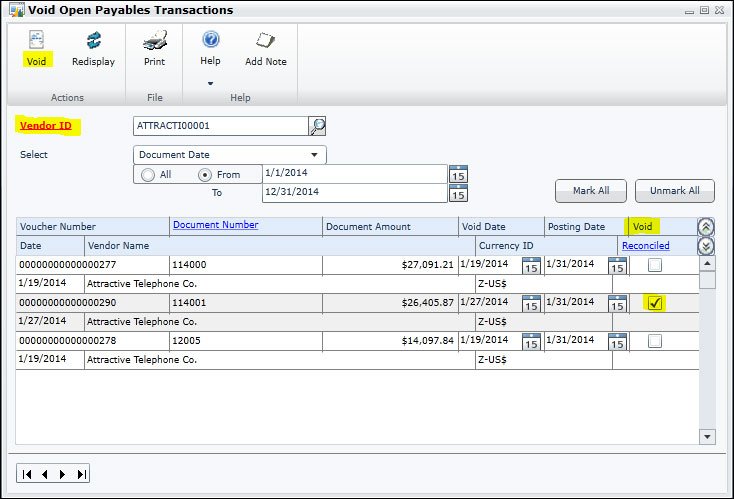Screen dimensions: 734x499
Task: Click the Vendor ID link
Action: 45,125
